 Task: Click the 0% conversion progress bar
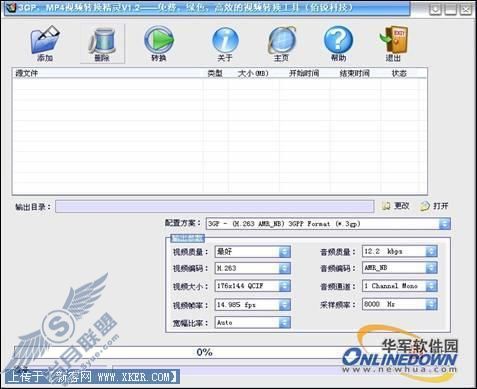pos(204,352)
